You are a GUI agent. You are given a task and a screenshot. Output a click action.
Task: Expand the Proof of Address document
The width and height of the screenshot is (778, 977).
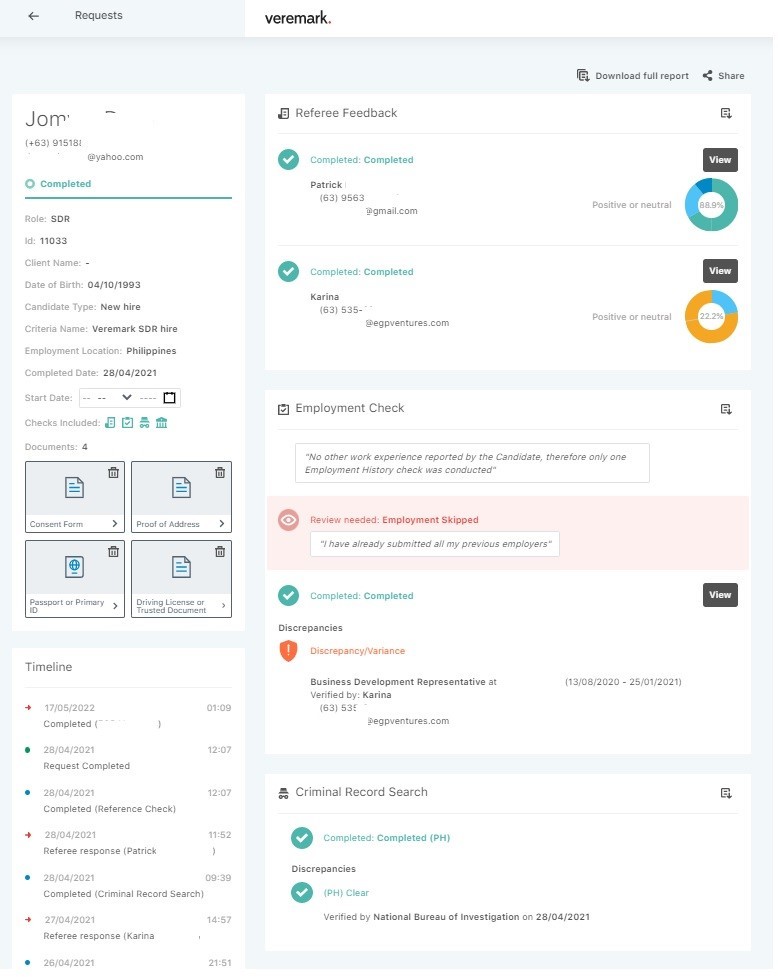tap(220, 524)
